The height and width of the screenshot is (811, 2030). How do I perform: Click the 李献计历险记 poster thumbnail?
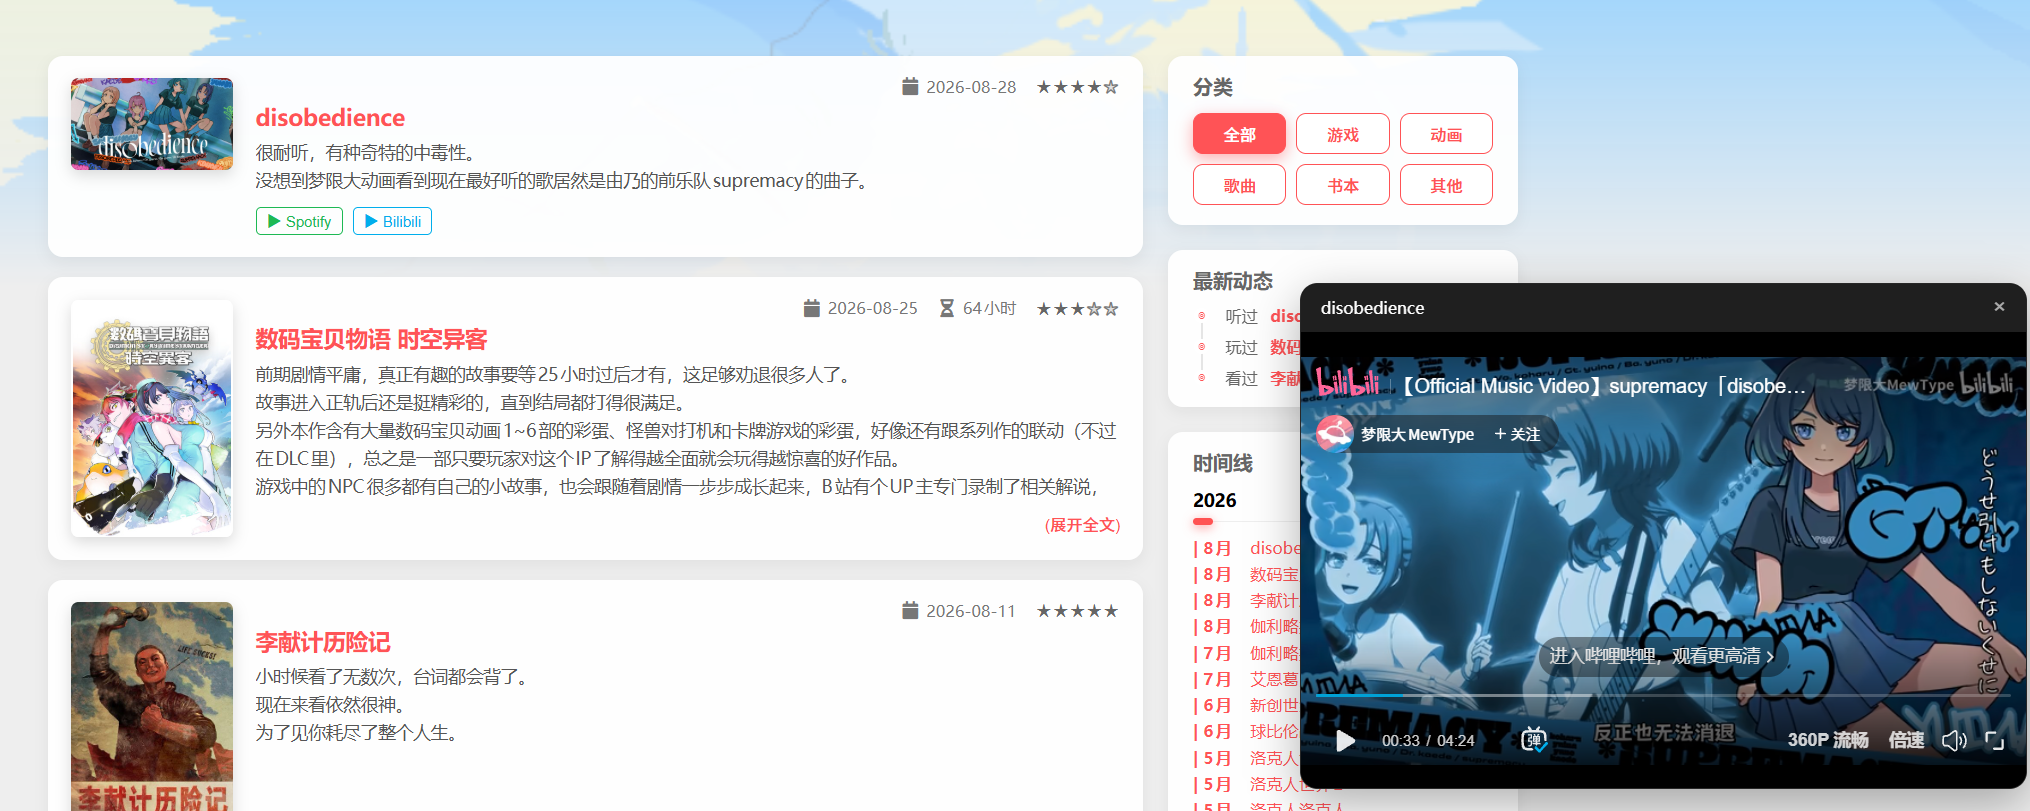[x=152, y=706]
